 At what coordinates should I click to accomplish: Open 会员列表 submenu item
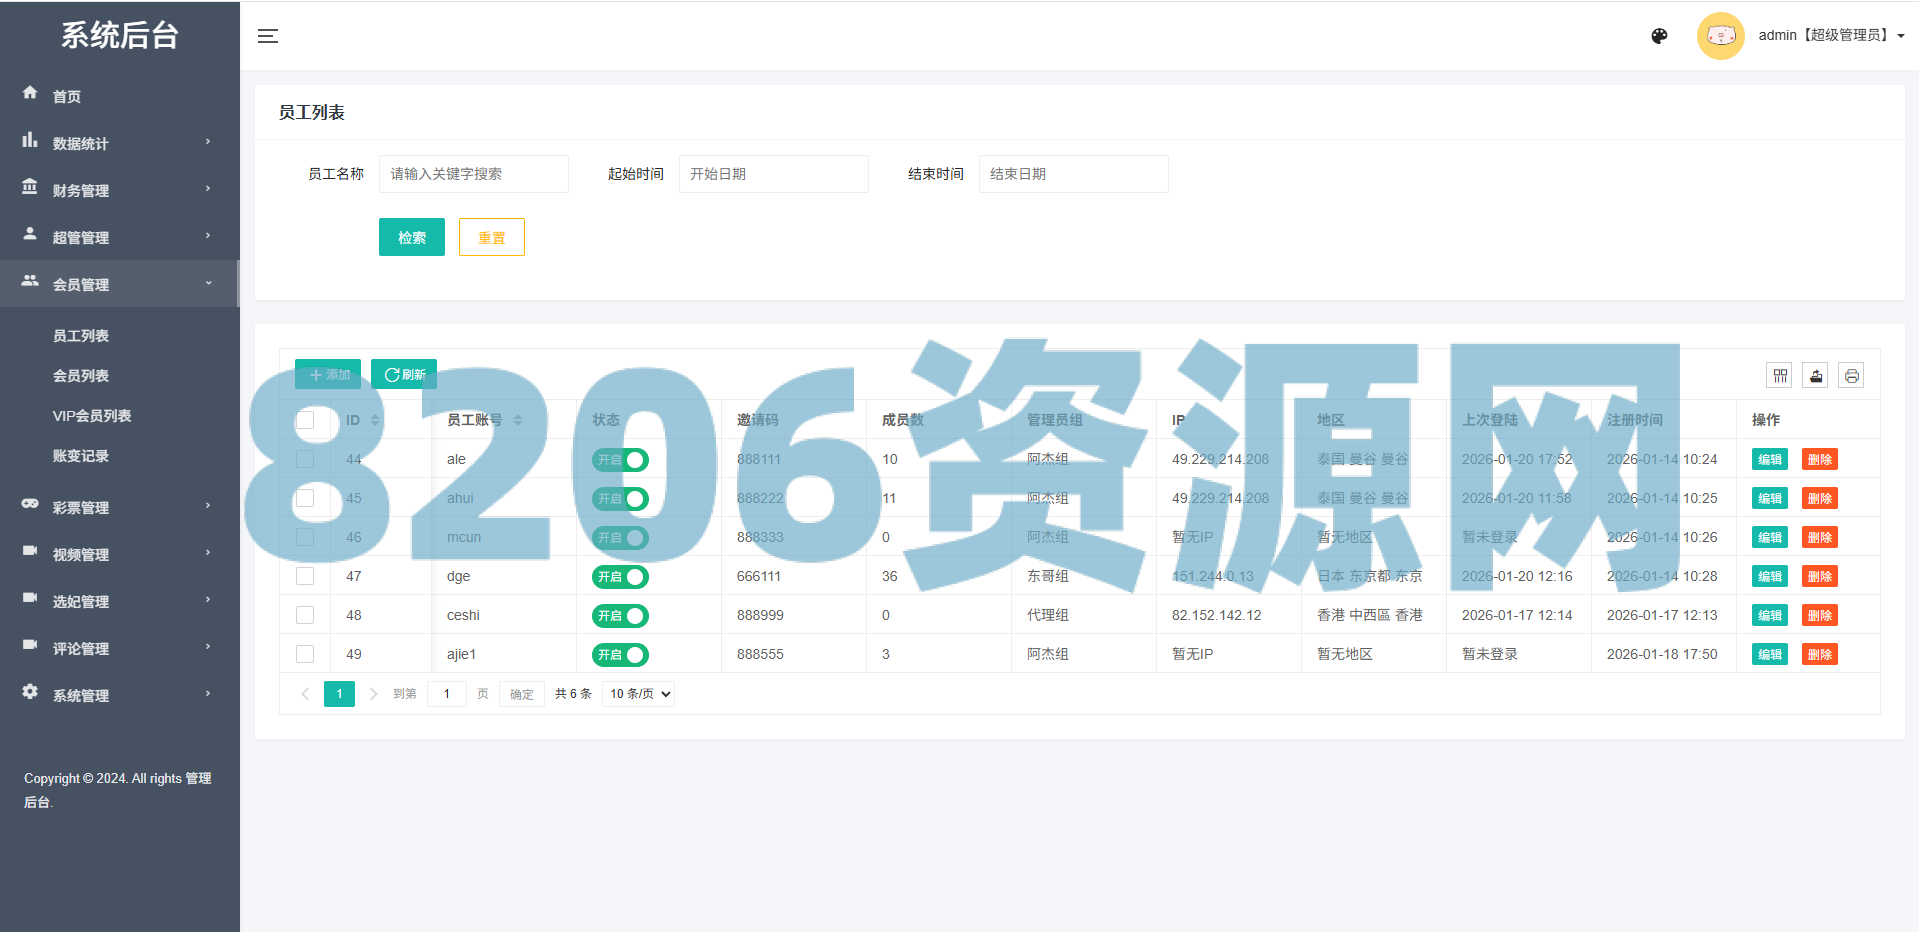tap(81, 376)
